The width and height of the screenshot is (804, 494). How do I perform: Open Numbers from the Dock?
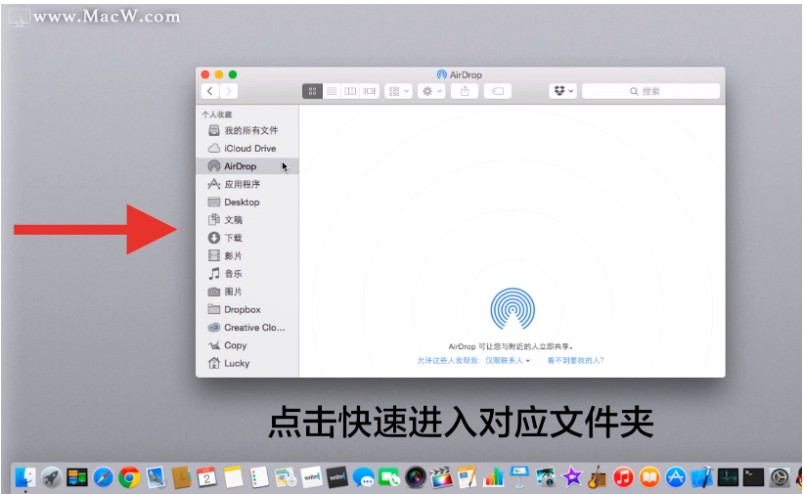click(x=494, y=478)
